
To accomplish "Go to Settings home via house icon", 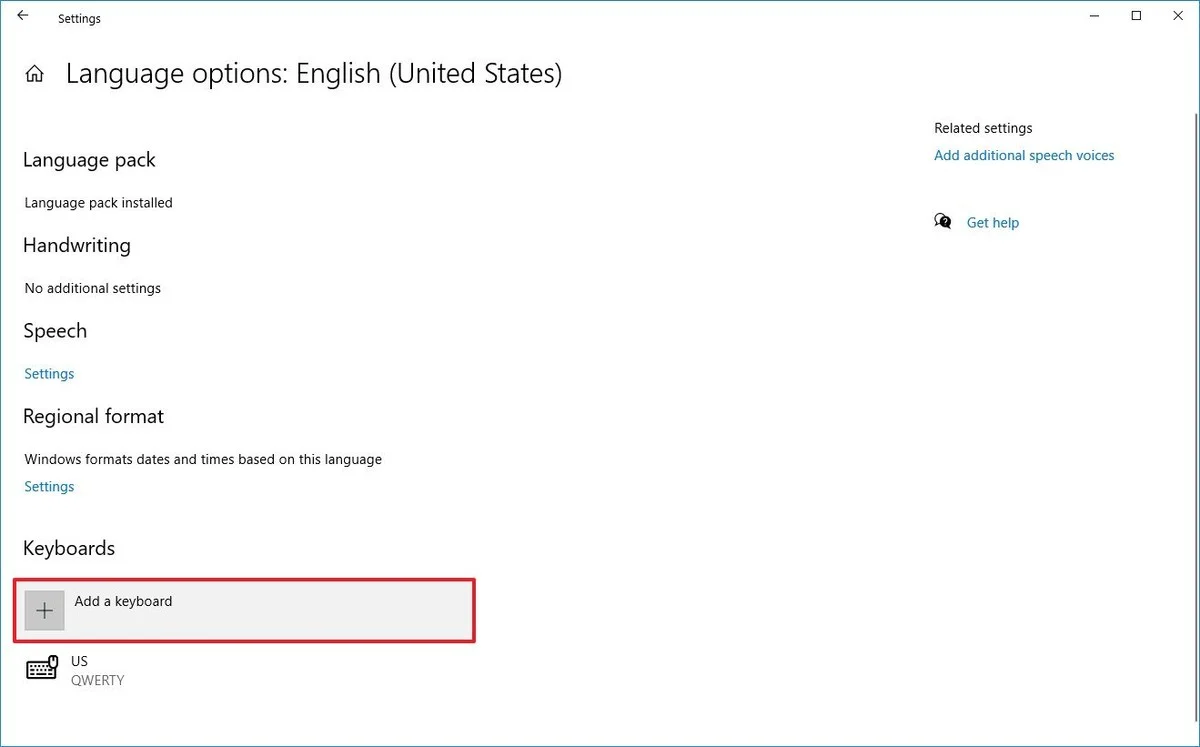I will pos(35,74).
